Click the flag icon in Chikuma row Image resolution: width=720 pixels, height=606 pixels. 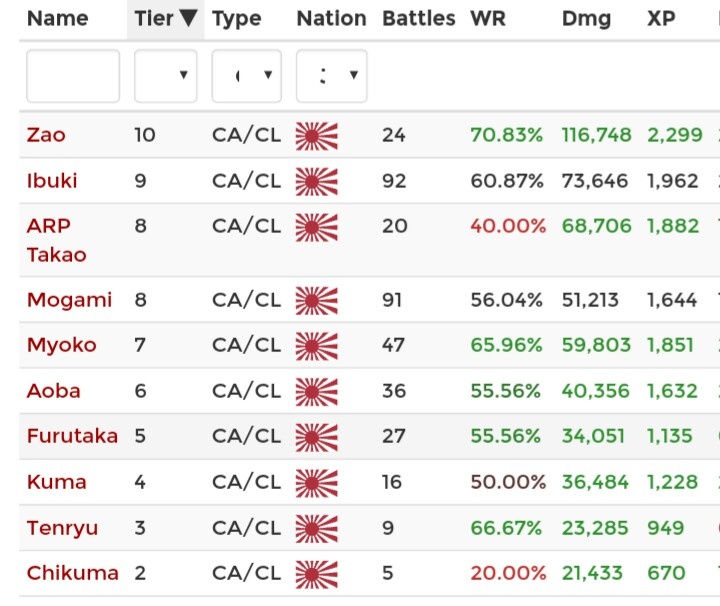(x=317, y=573)
